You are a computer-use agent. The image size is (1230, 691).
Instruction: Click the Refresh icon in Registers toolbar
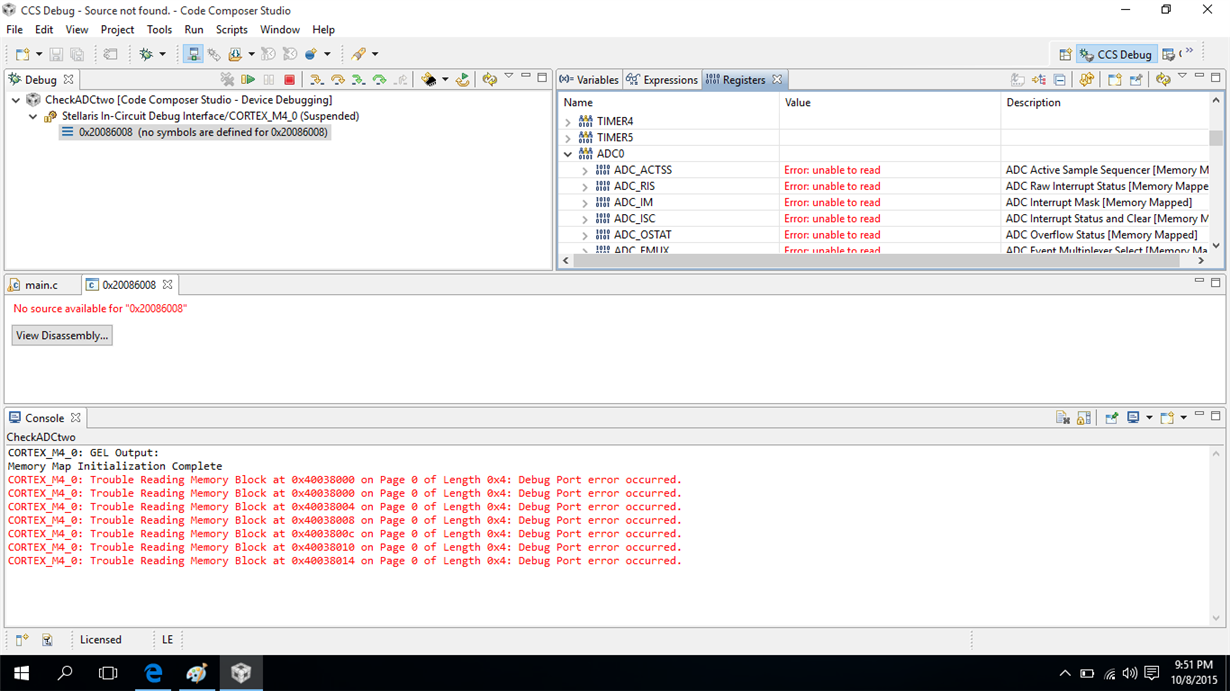tap(1162, 79)
